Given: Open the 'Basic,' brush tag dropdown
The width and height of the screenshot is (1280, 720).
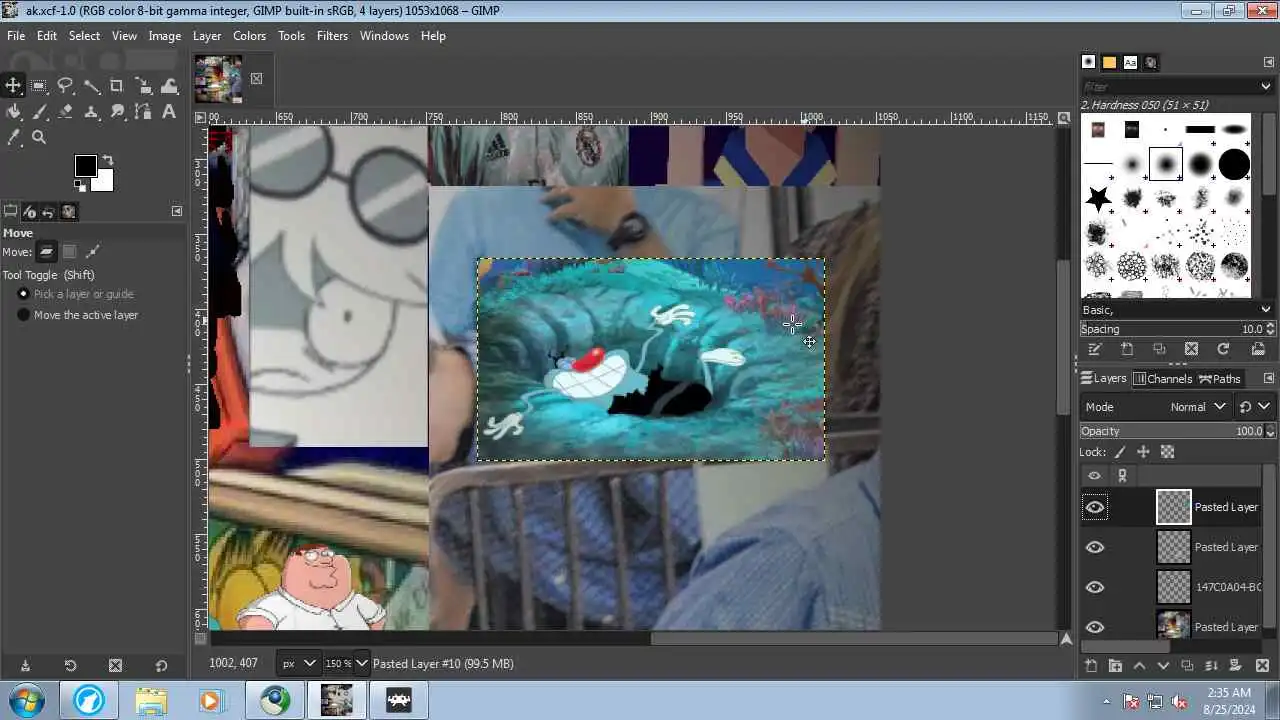Looking at the screenshot, I should (x=1178, y=310).
